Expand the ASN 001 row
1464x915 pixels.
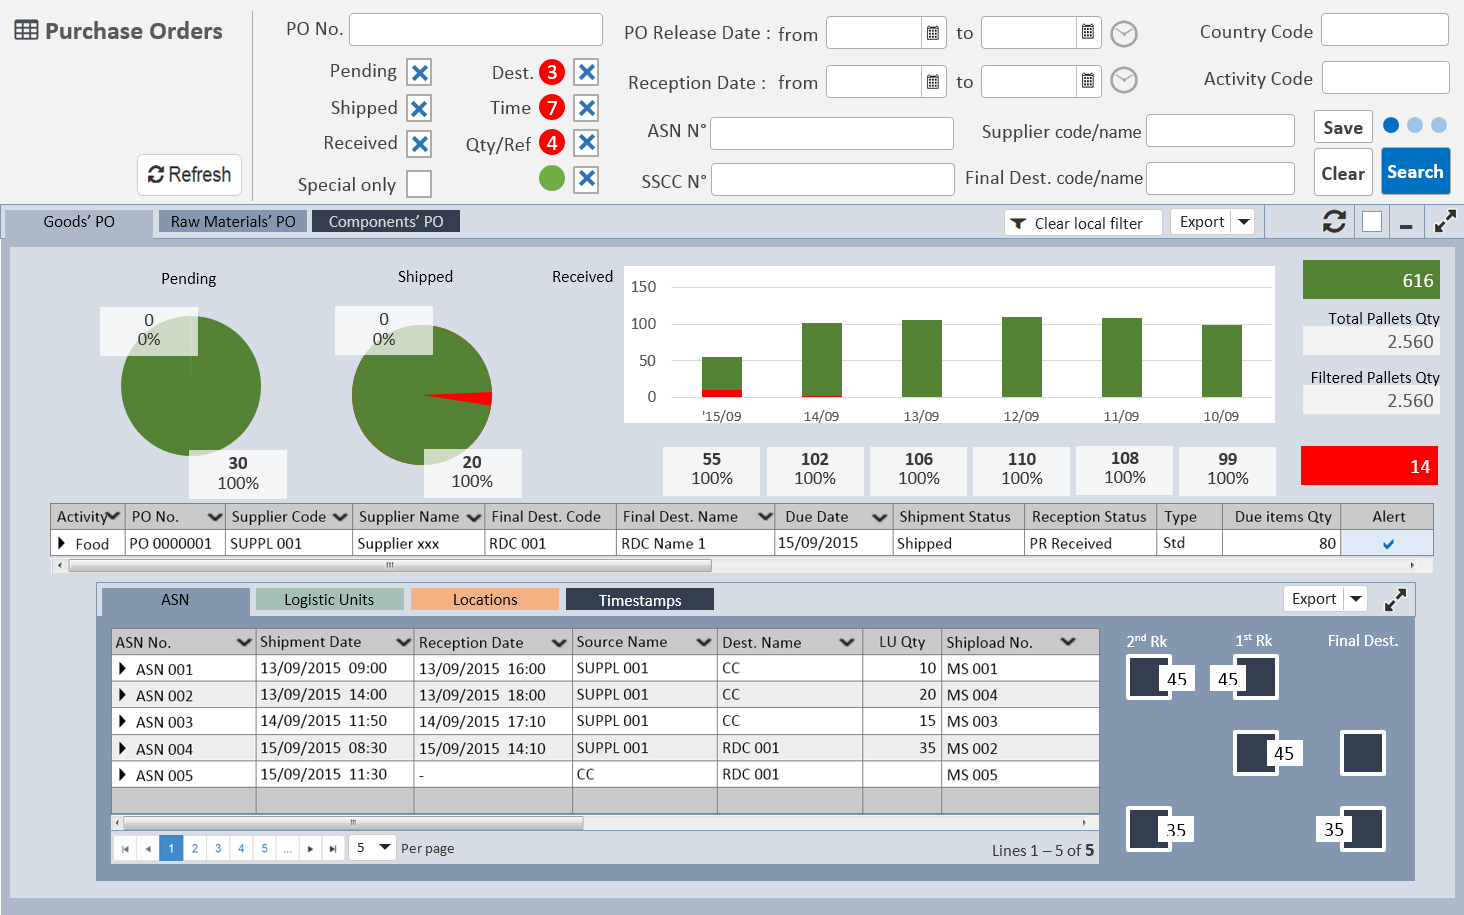tap(122, 669)
